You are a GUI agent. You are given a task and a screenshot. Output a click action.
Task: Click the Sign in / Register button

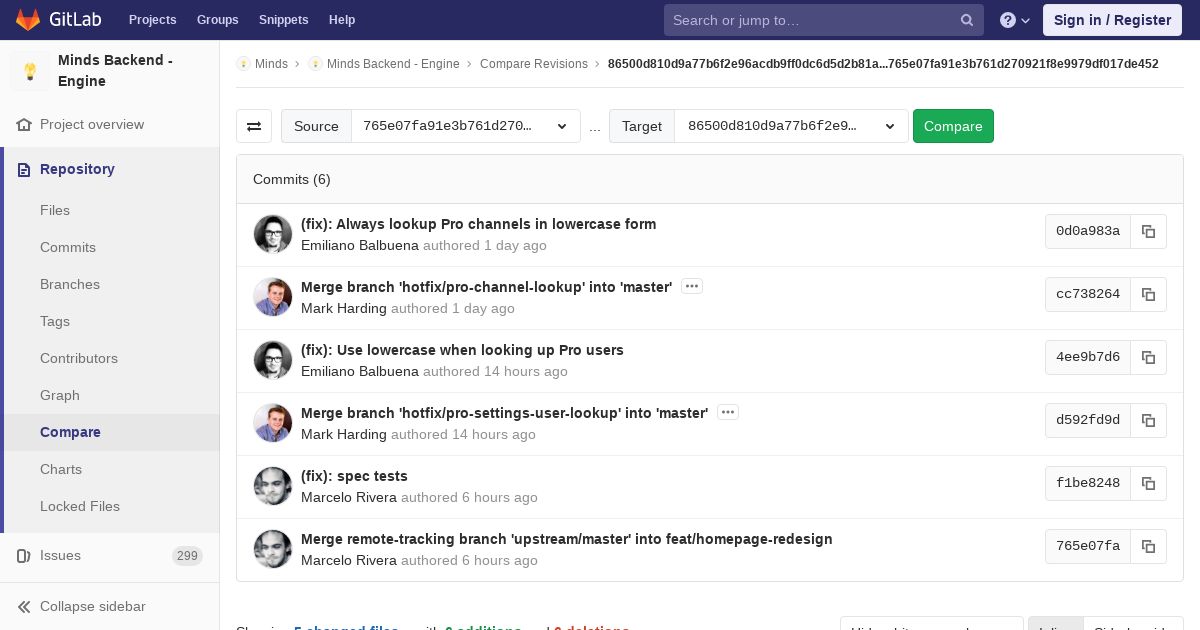[x=1111, y=20]
